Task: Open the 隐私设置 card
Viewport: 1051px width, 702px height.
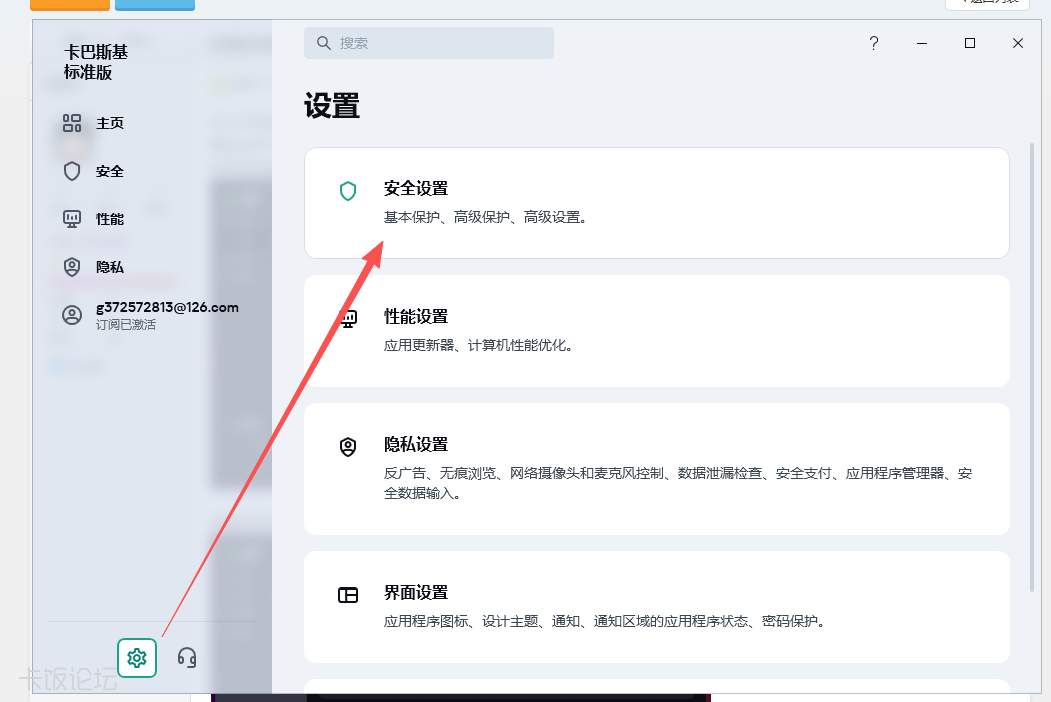Action: [657, 469]
